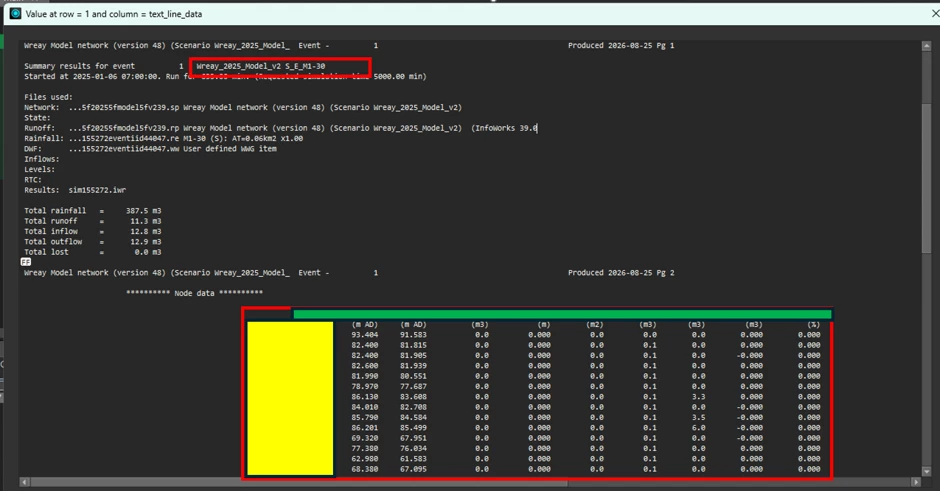The height and width of the screenshot is (491, 940).
Task: Click the 'Summary results for event' line
Action: click(x=174, y=66)
